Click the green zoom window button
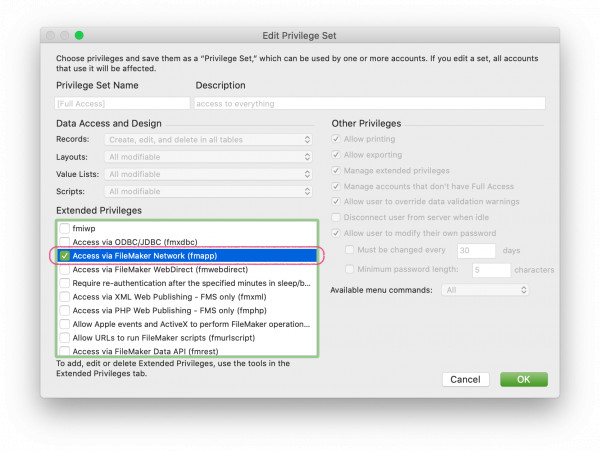600x451 pixels. [x=79, y=36]
